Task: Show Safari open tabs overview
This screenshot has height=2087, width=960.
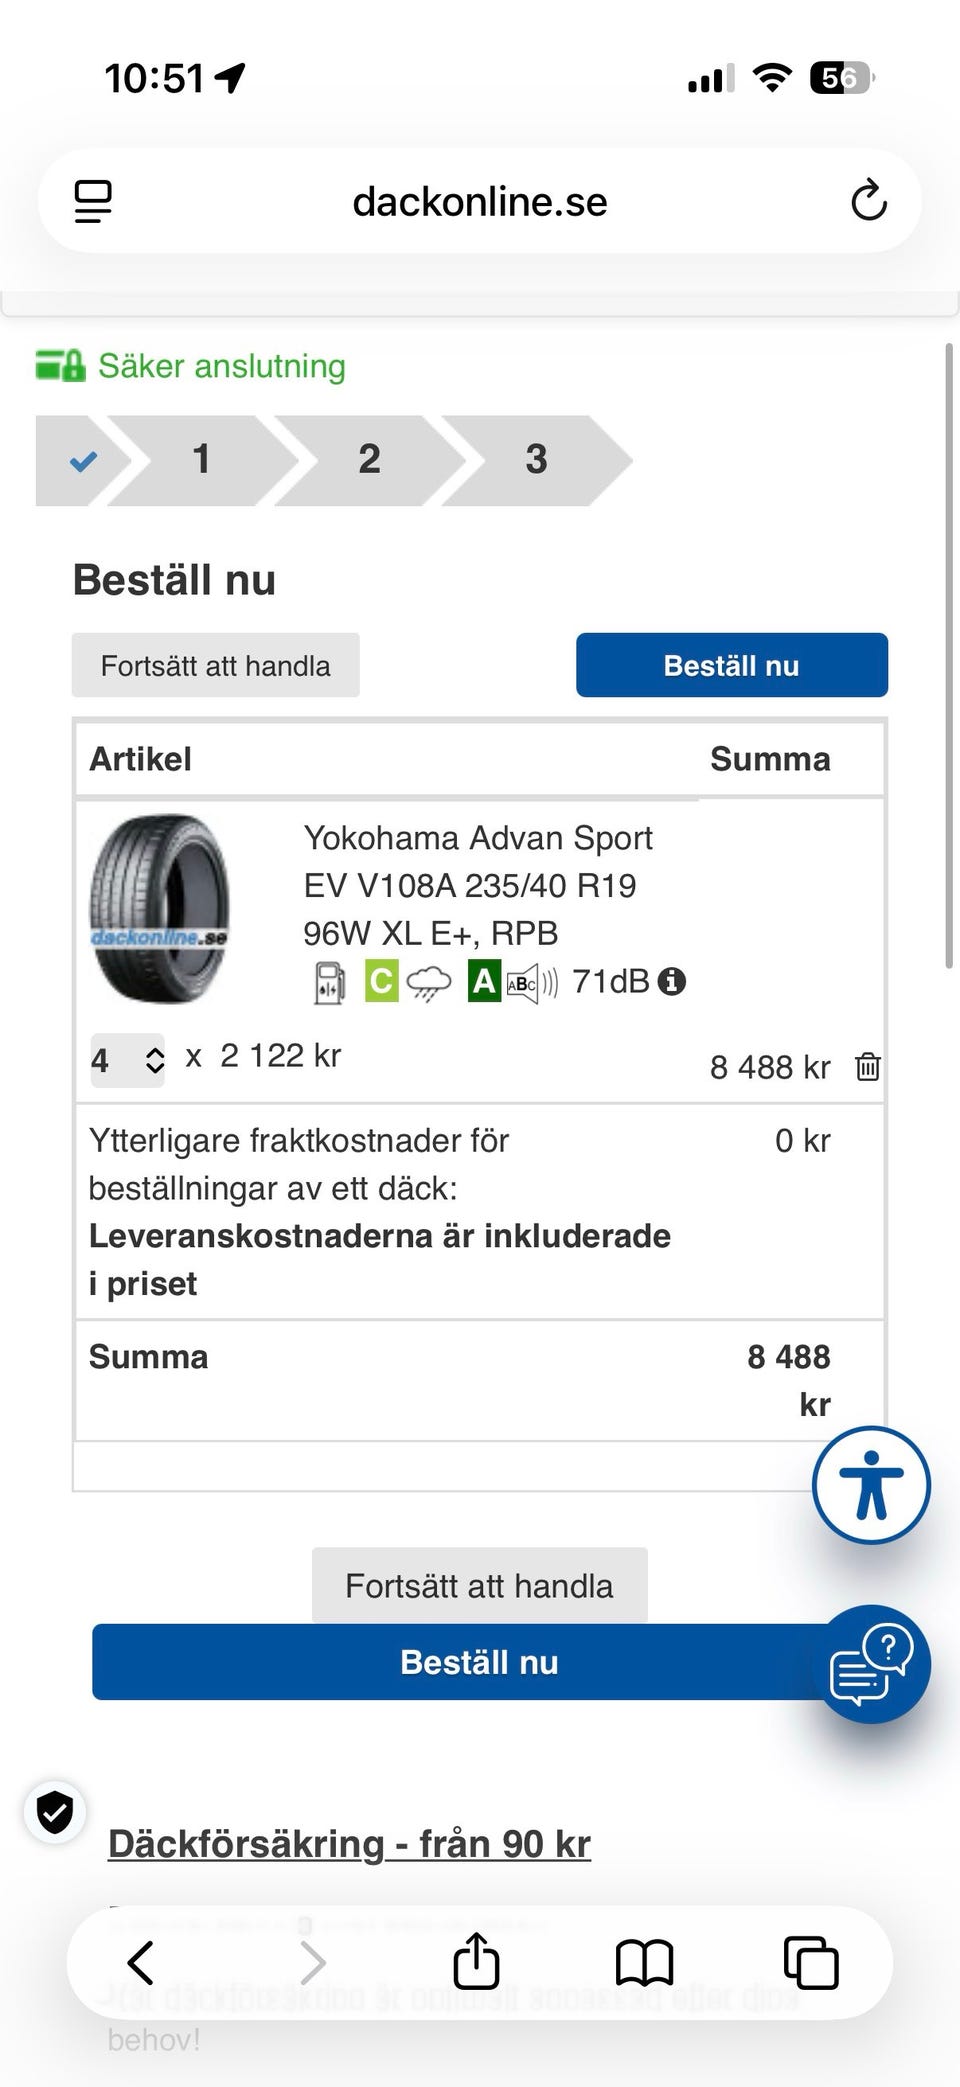Action: pos(810,1962)
